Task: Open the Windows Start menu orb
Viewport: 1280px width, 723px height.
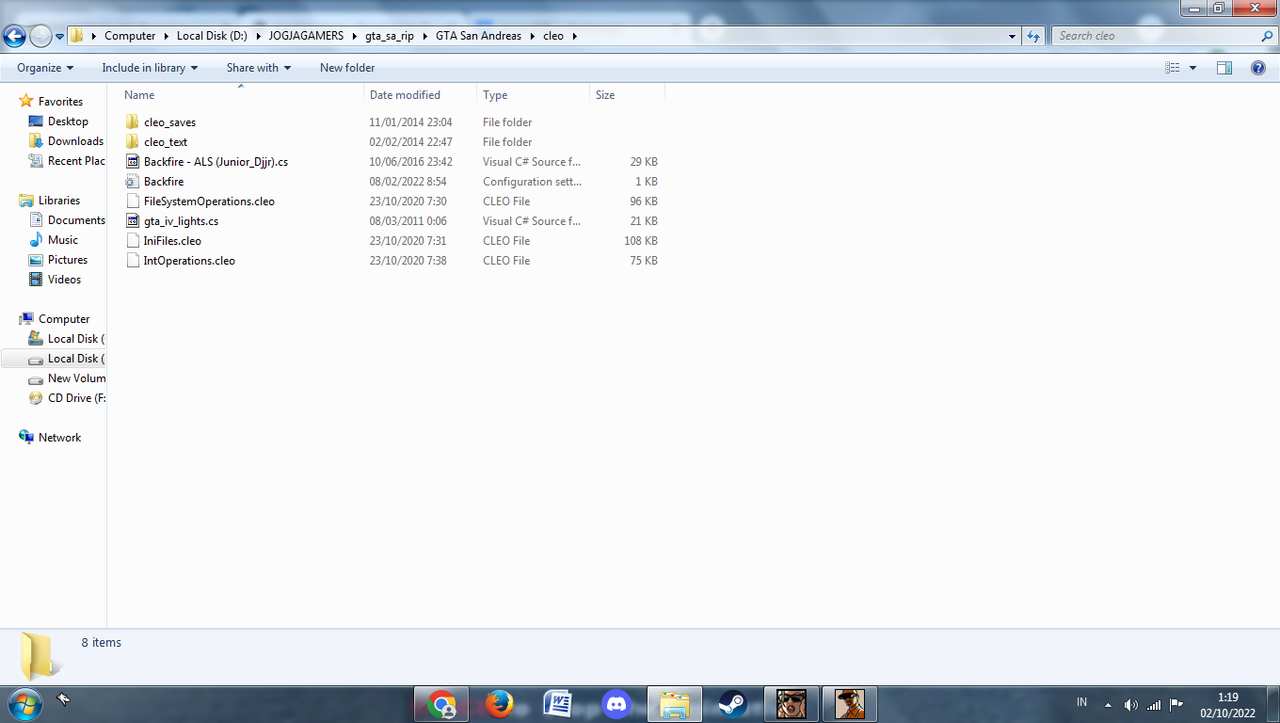Action: click(23, 703)
